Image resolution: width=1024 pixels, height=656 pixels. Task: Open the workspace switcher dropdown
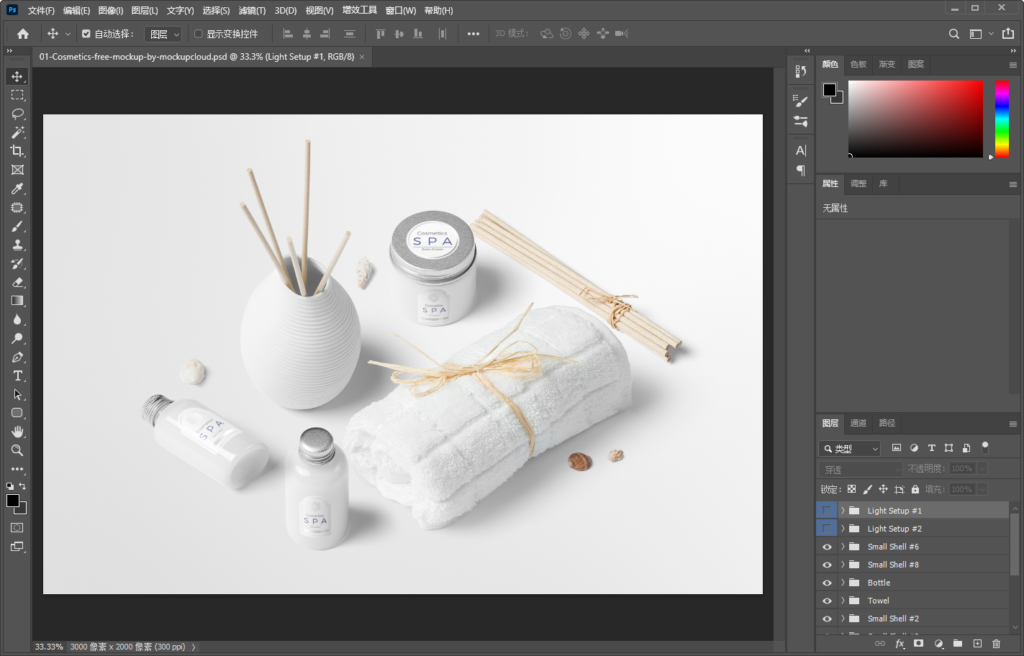[x=981, y=34]
